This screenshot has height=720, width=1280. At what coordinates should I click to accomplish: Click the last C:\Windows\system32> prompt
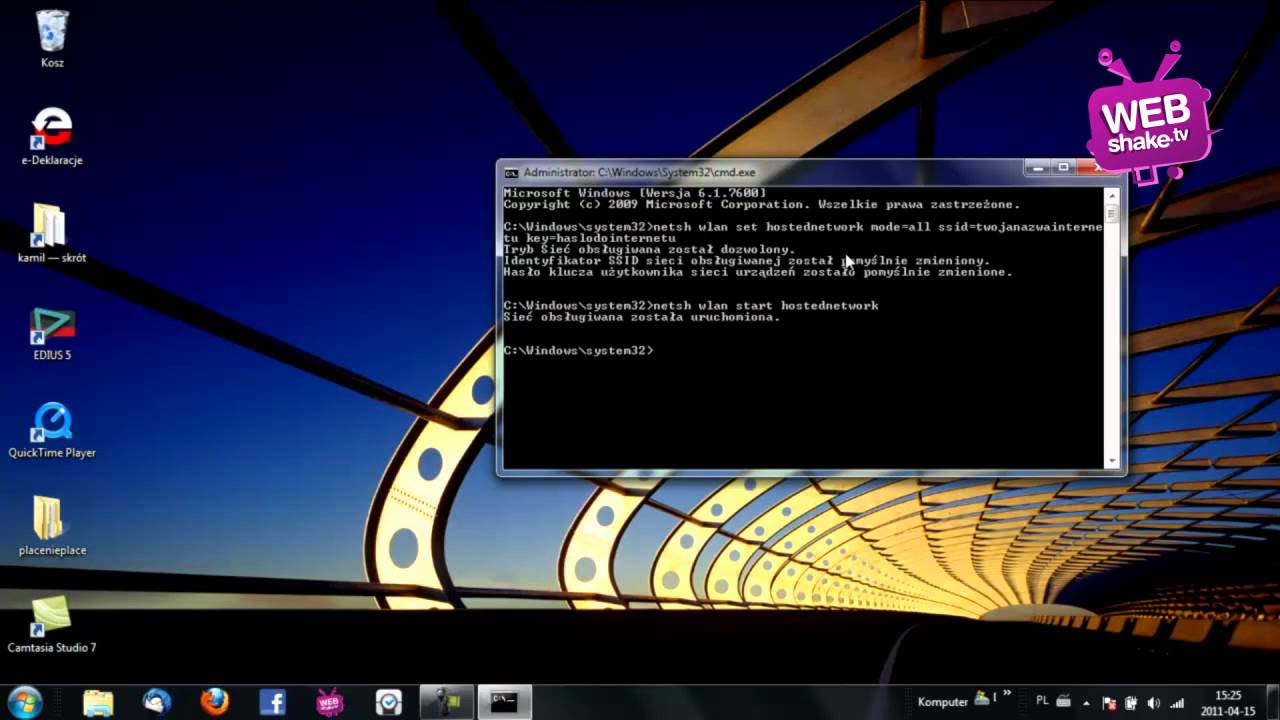pyautogui.click(x=578, y=351)
